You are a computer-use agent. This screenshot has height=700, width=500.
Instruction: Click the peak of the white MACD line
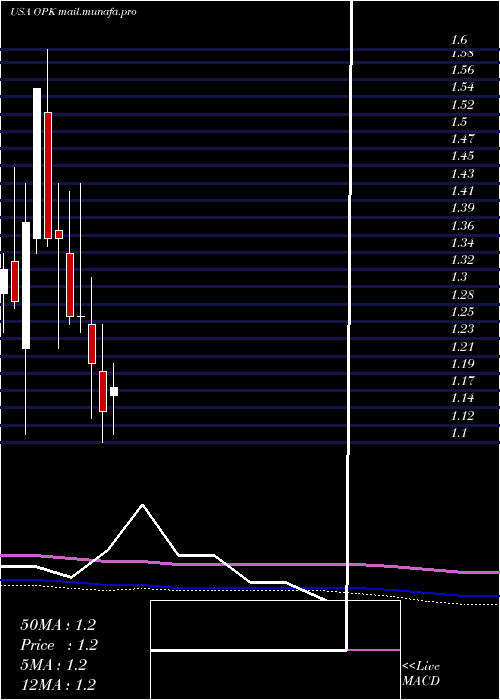pyautogui.click(x=142, y=505)
